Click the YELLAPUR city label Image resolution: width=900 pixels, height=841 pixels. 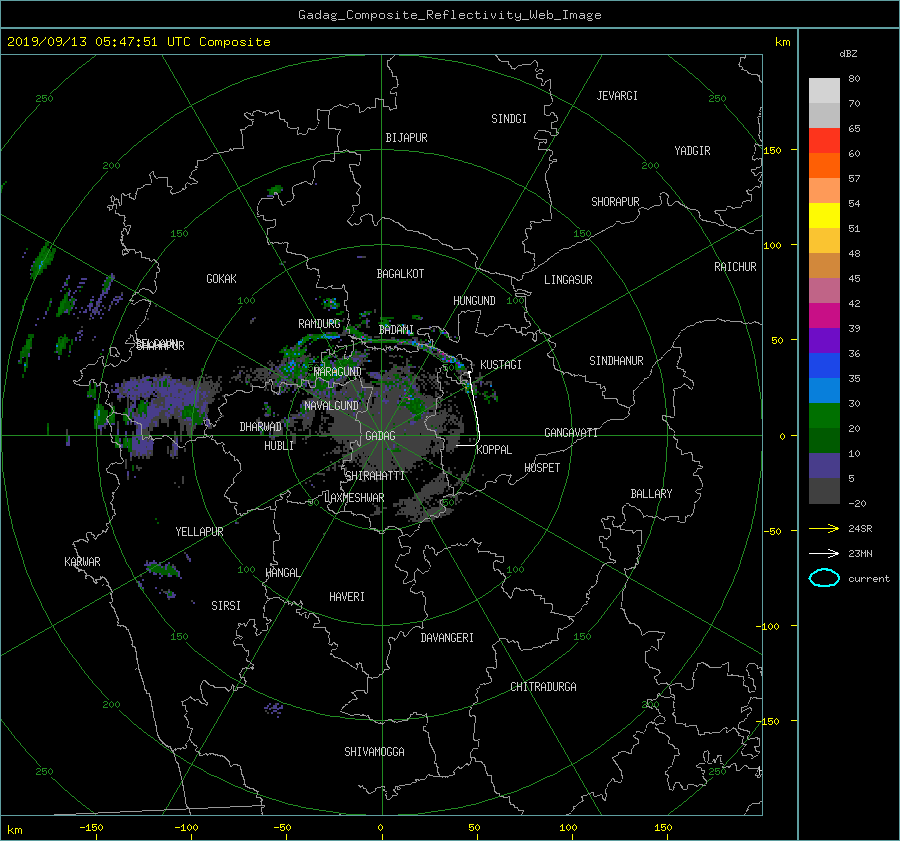(x=199, y=532)
